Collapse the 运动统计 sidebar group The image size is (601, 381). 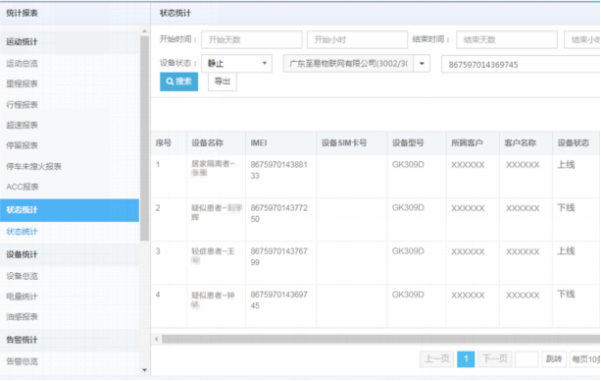[x=69, y=42]
